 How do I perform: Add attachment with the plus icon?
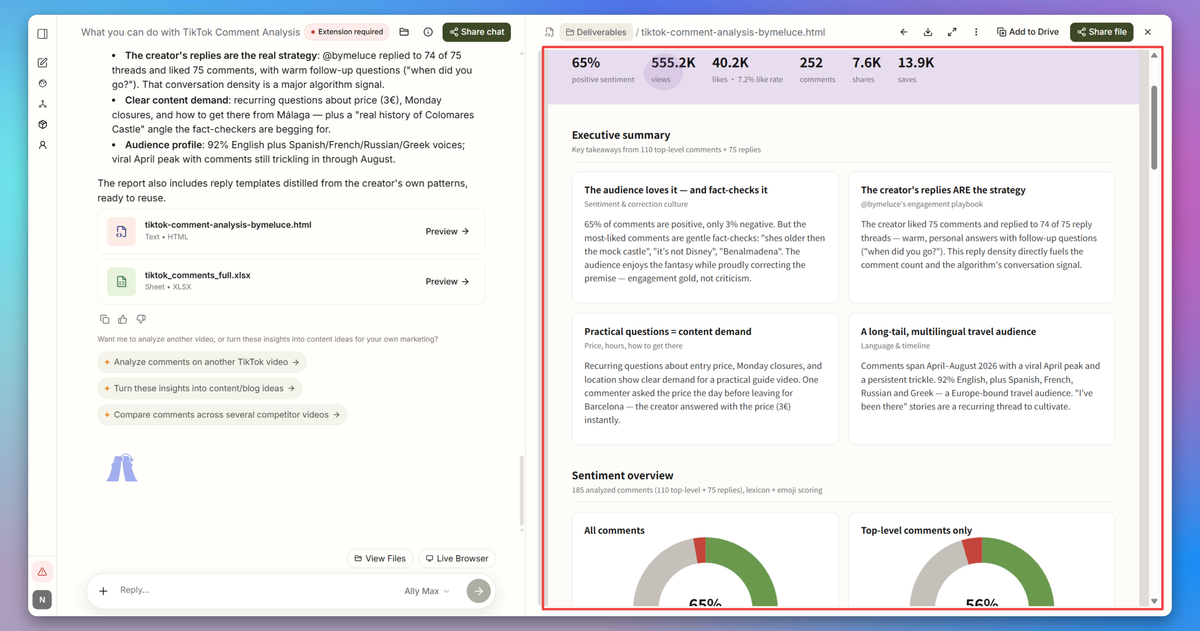[103, 591]
